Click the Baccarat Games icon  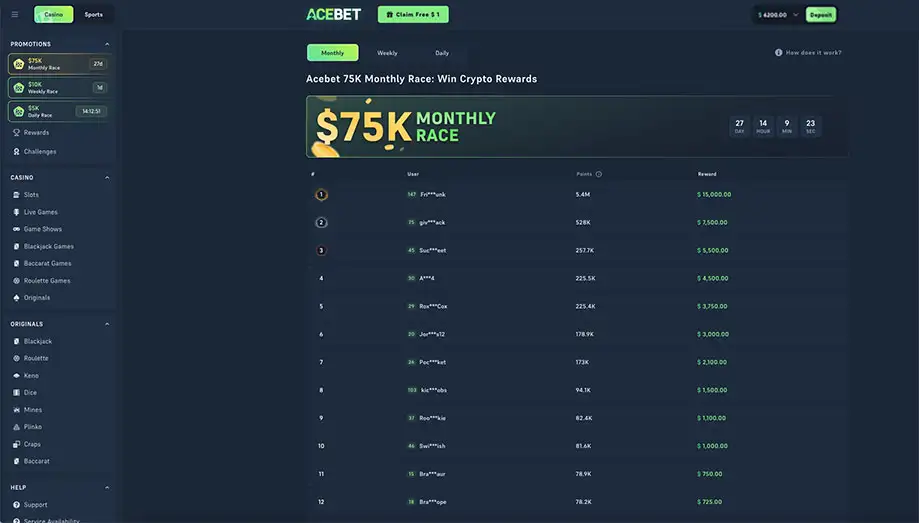(x=16, y=263)
